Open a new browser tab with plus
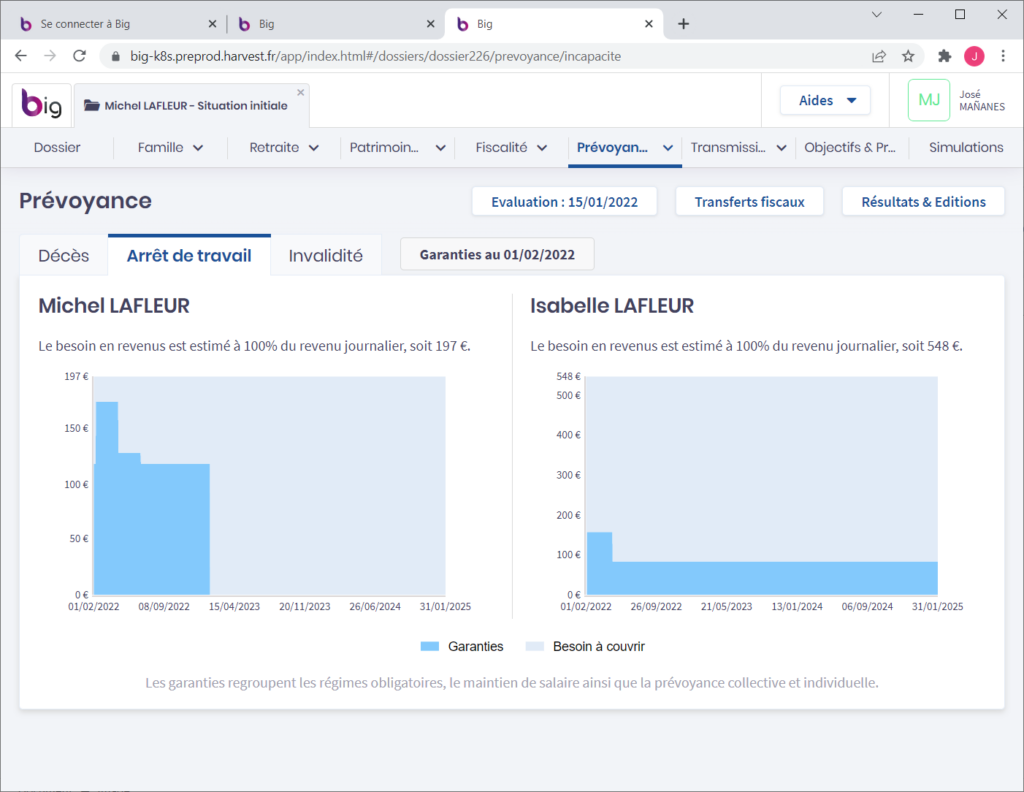1024x792 pixels. click(684, 24)
